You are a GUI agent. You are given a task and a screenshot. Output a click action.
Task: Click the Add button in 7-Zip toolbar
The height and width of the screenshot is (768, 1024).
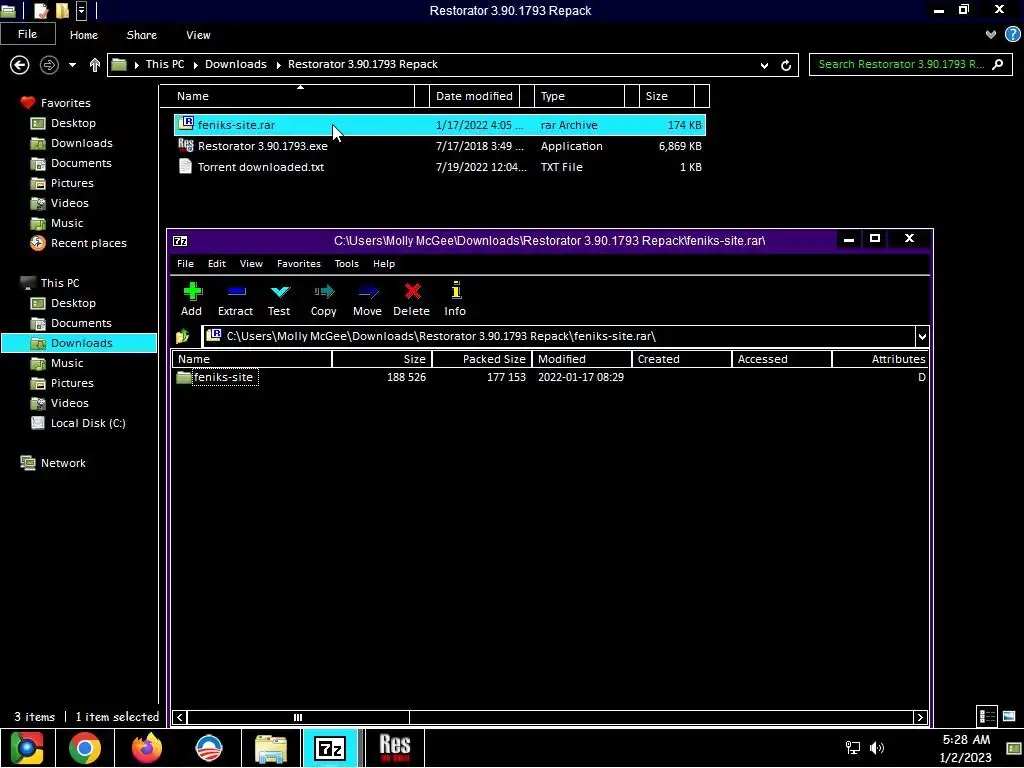pyautogui.click(x=191, y=299)
